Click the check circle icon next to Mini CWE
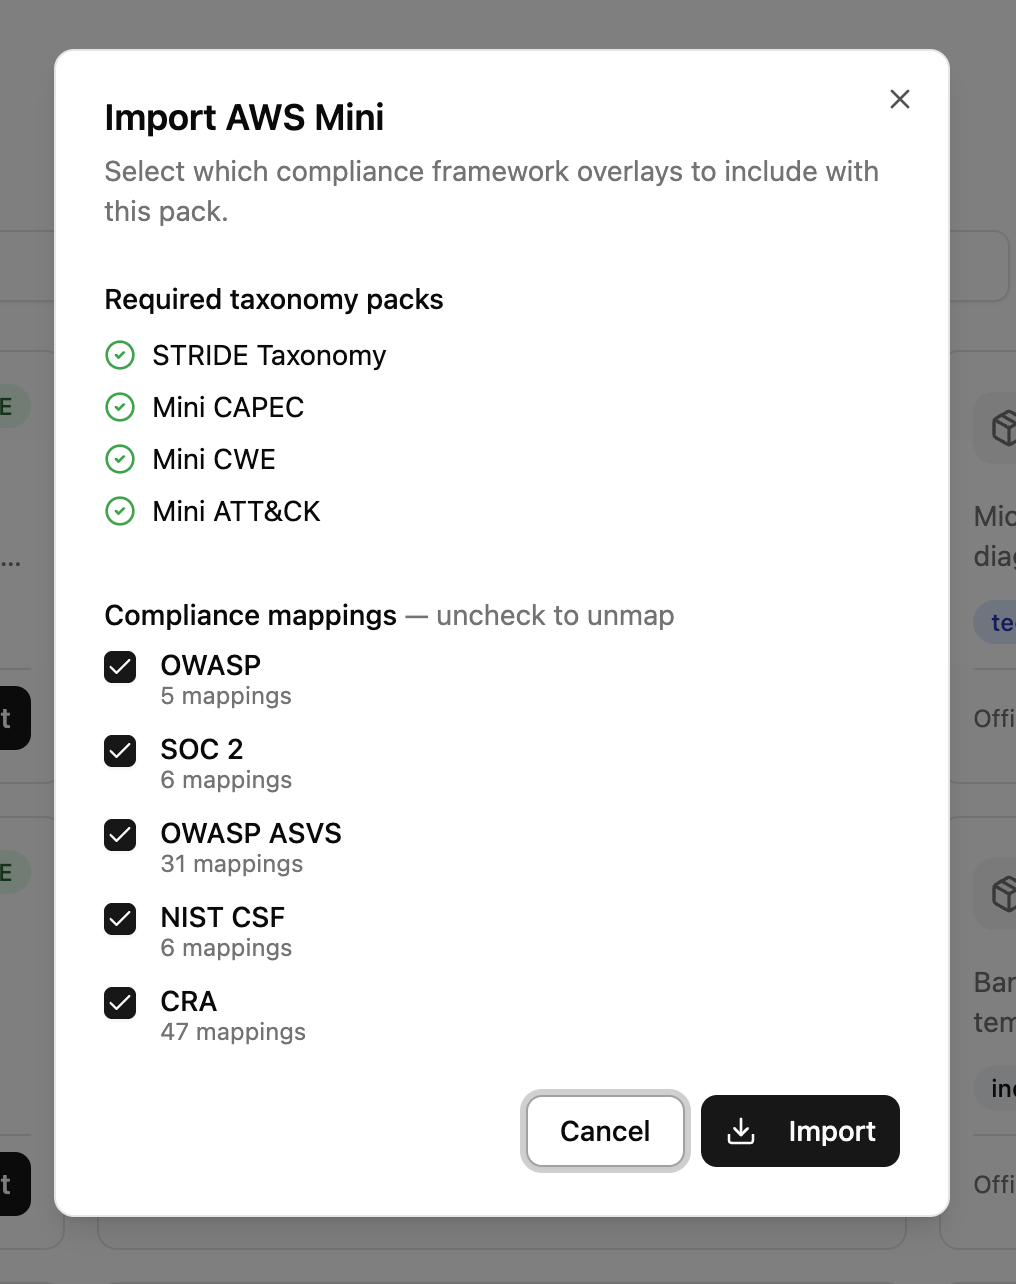Viewport: 1016px width, 1284px height. pos(119,459)
